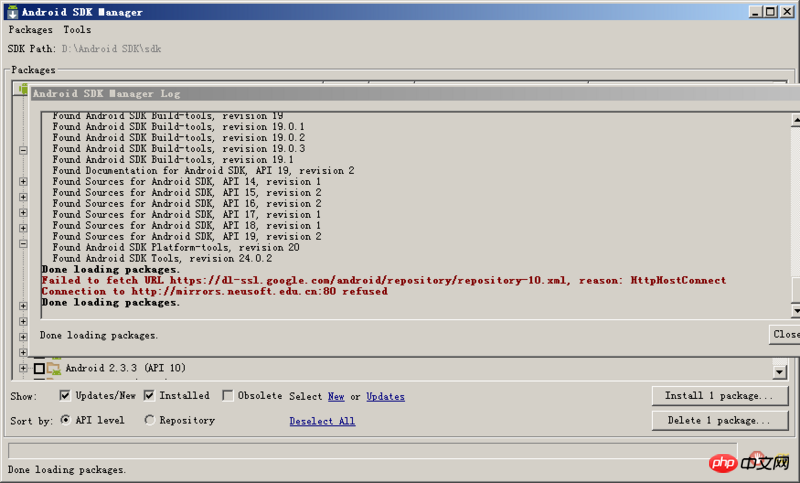This screenshot has height=483, width=800.
Task: Click the Android SDK Manager title bar icon
Action: pyautogui.click(x=12, y=11)
